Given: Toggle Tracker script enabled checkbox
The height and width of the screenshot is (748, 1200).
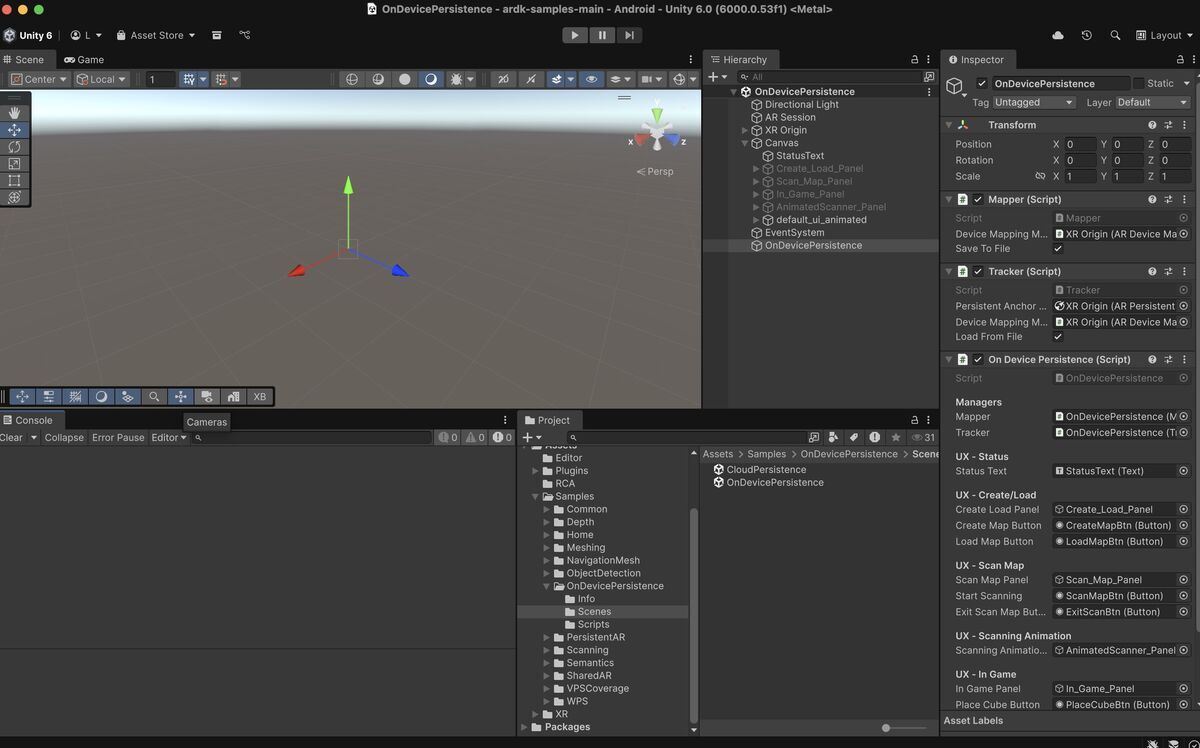Looking at the screenshot, I should [978, 272].
